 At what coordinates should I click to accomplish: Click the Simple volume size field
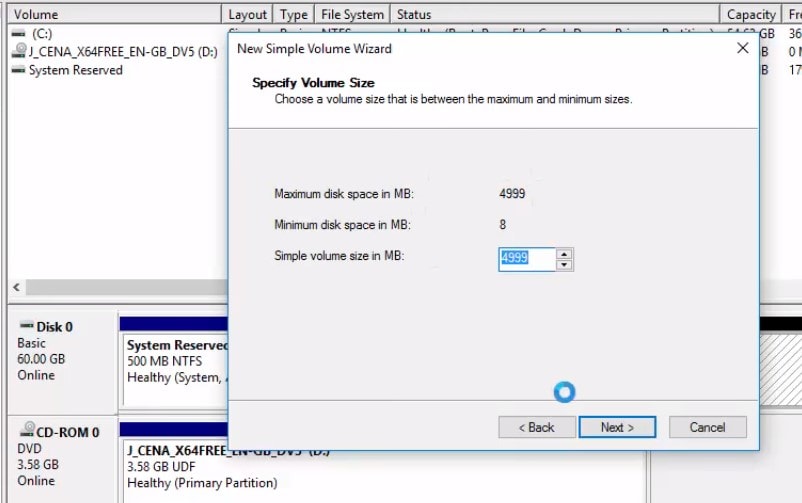pyautogui.click(x=527, y=259)
